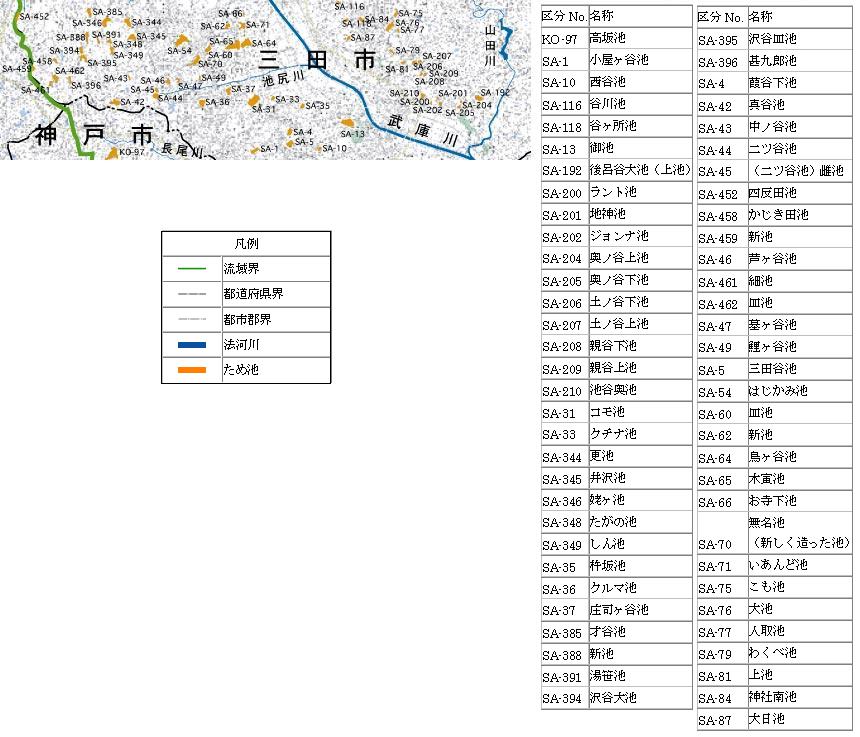Screen dimensions: 860x737
Task: Click the SA-54 pond label on map
Action: (179, 51)
